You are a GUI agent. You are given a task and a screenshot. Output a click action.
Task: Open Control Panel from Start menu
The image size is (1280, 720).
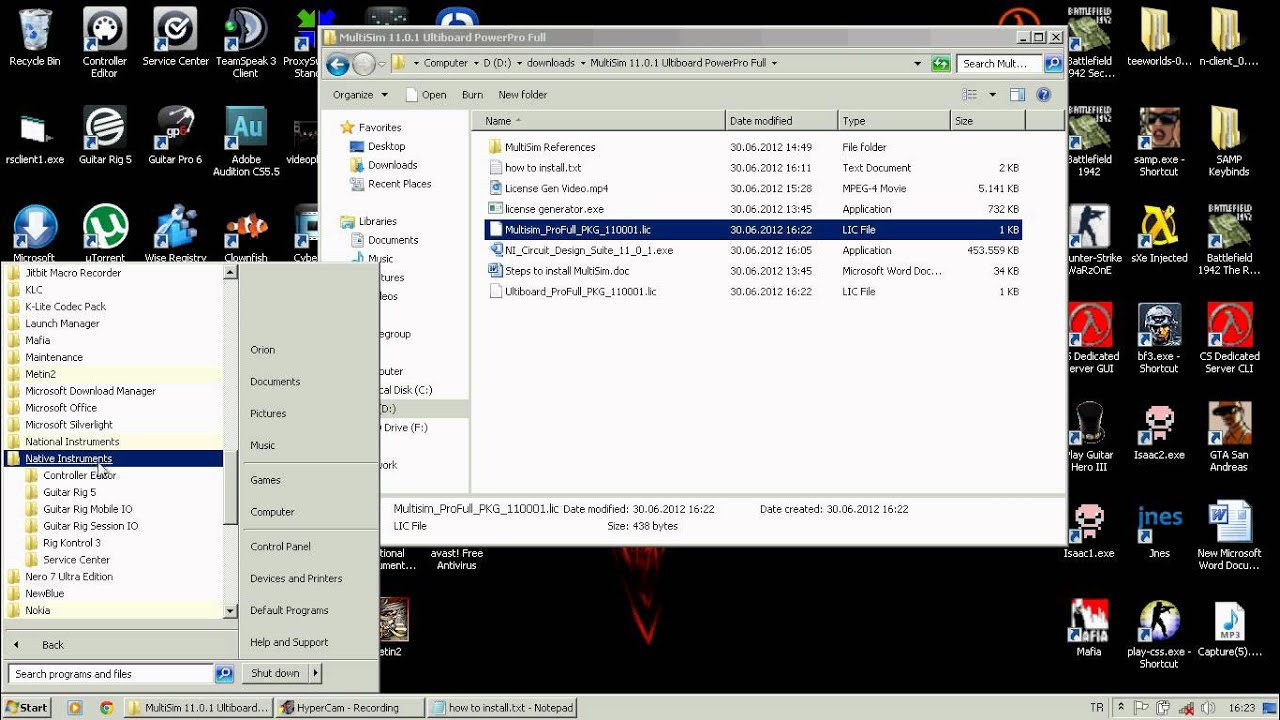280,547
